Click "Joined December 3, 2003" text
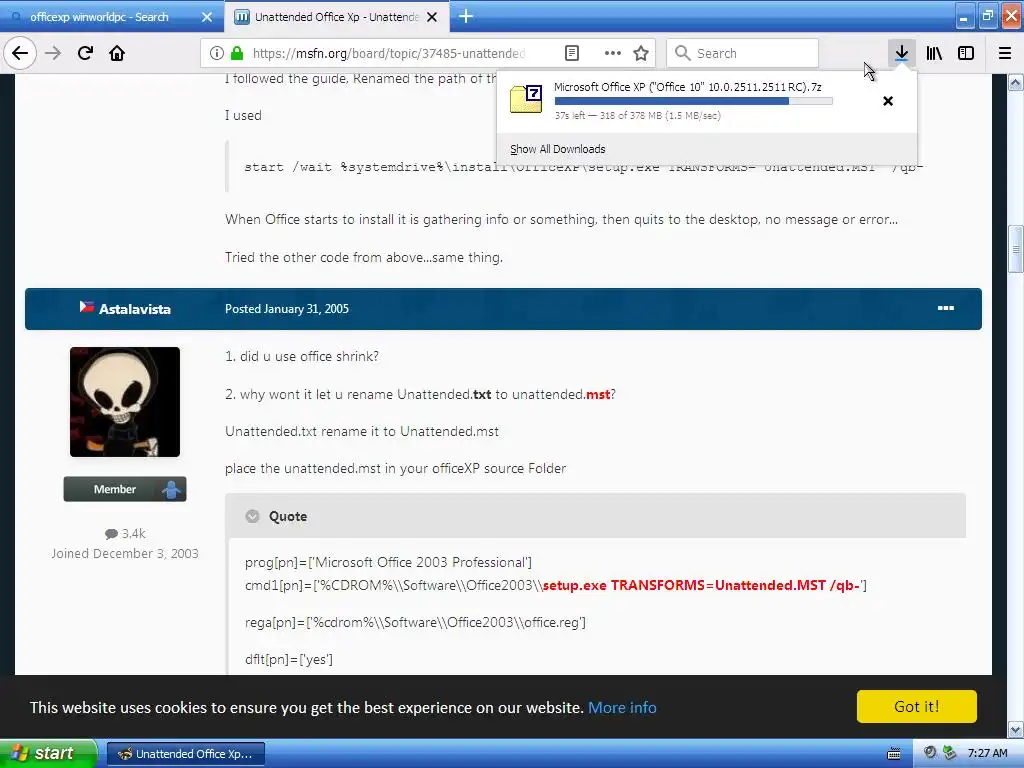 pyautogui.click(x=125, y=554)
